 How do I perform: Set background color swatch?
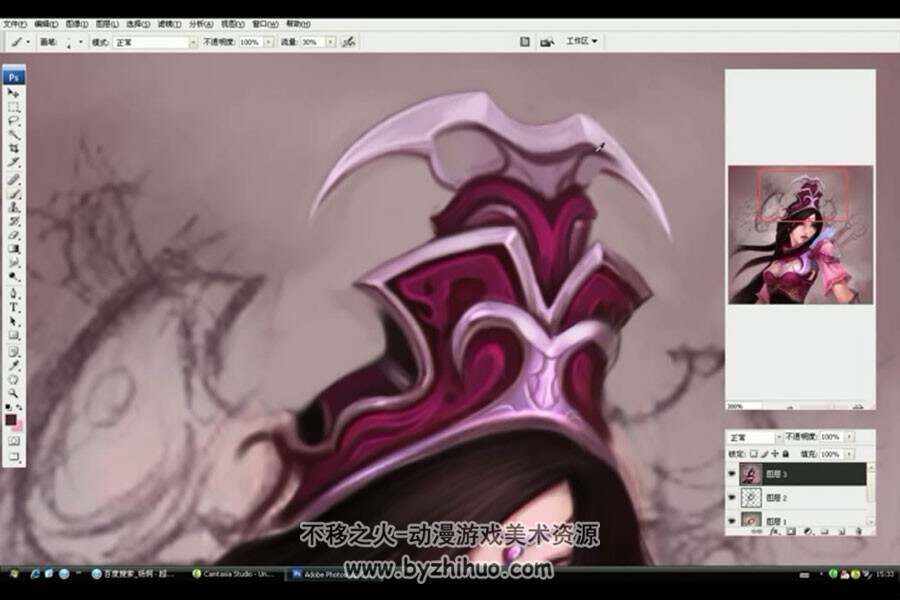point(19,427)
